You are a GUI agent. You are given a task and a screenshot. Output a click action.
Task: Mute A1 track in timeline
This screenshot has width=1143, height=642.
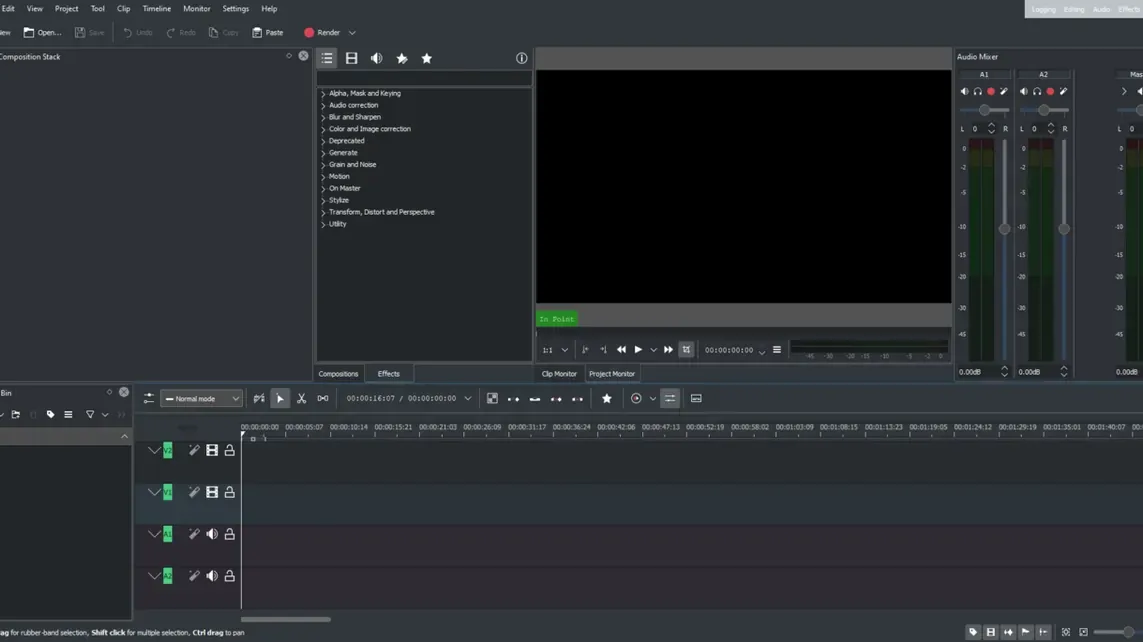pos(211,534)
